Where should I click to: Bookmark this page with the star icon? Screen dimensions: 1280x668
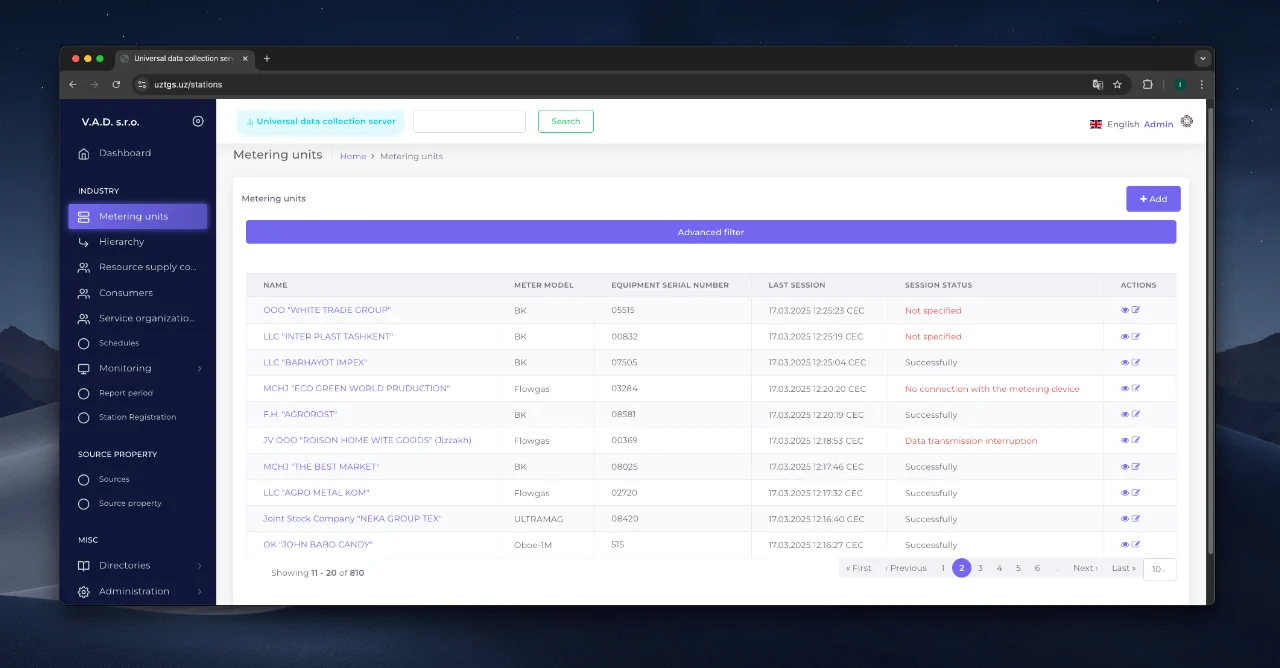point(1117,84)
